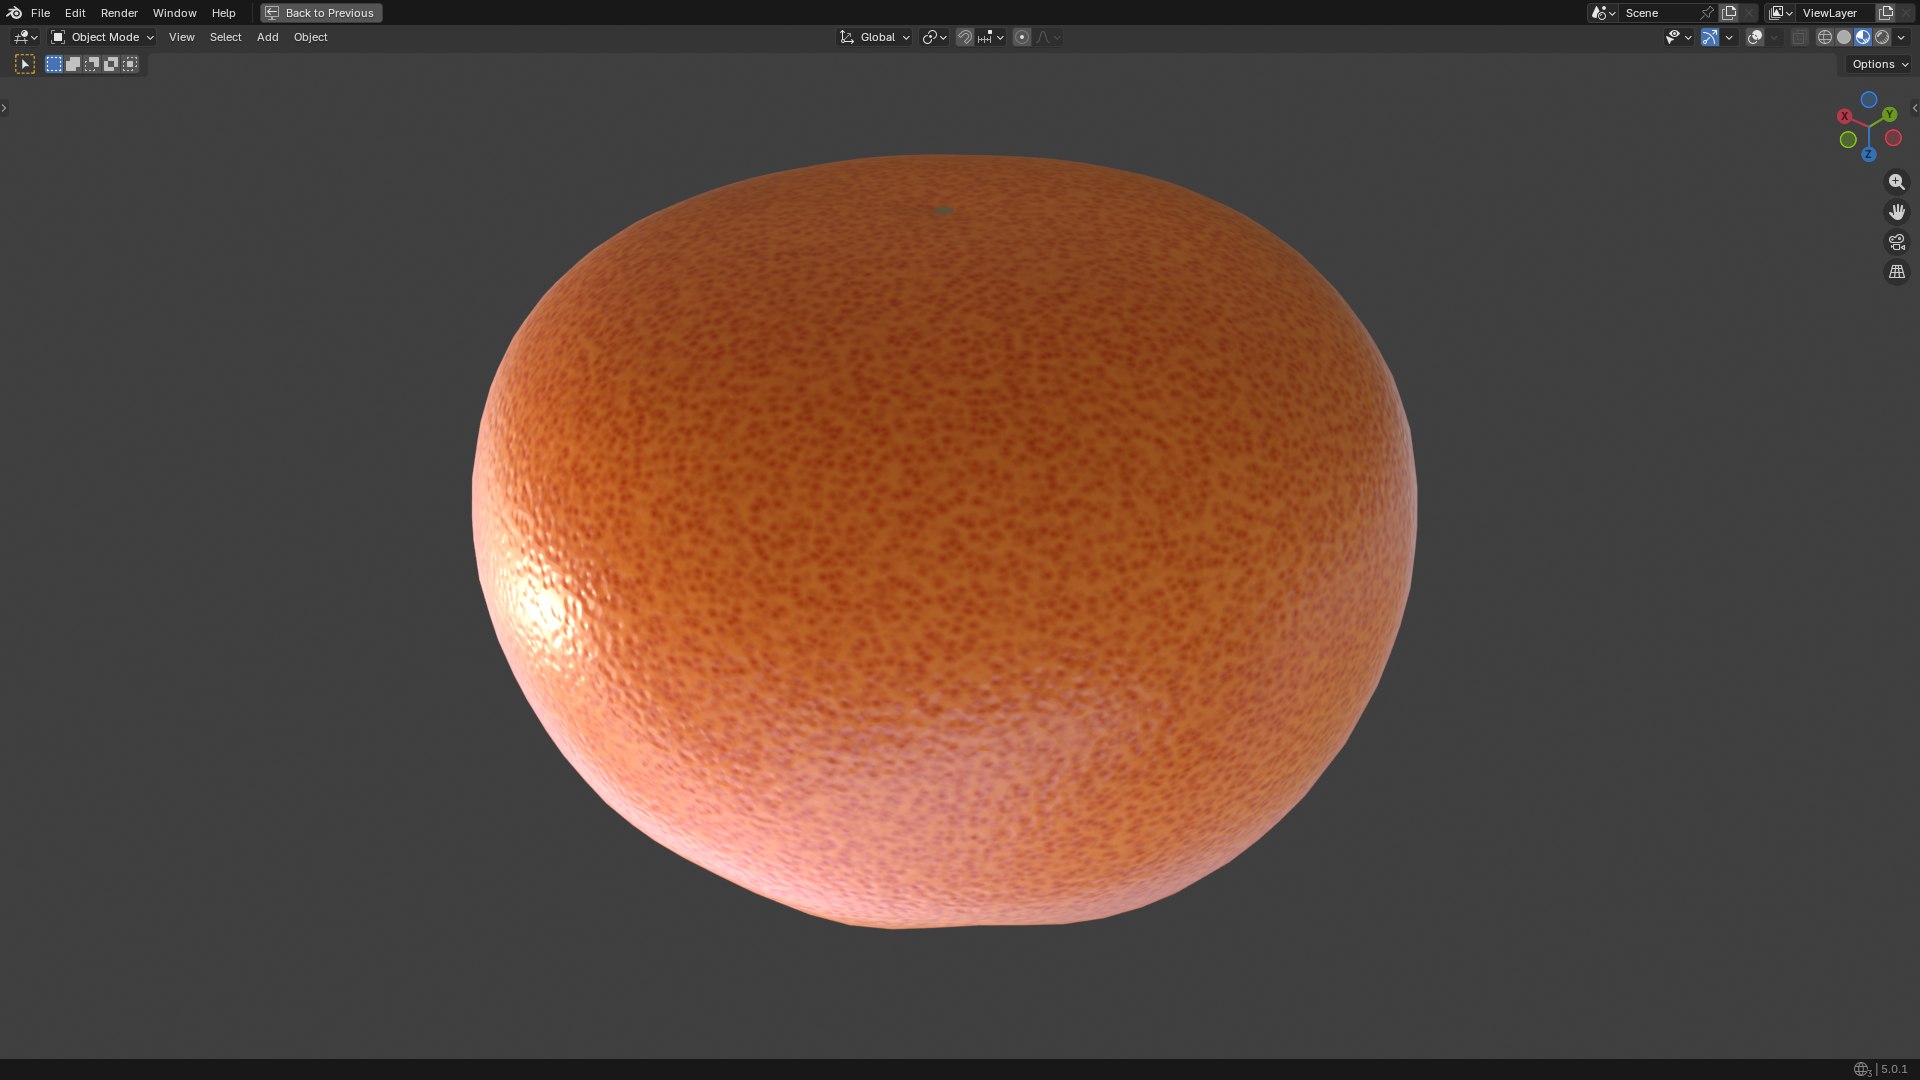Toggle show overlays button
This screenshot has width=1920, height=1080.
[1755, 37]
